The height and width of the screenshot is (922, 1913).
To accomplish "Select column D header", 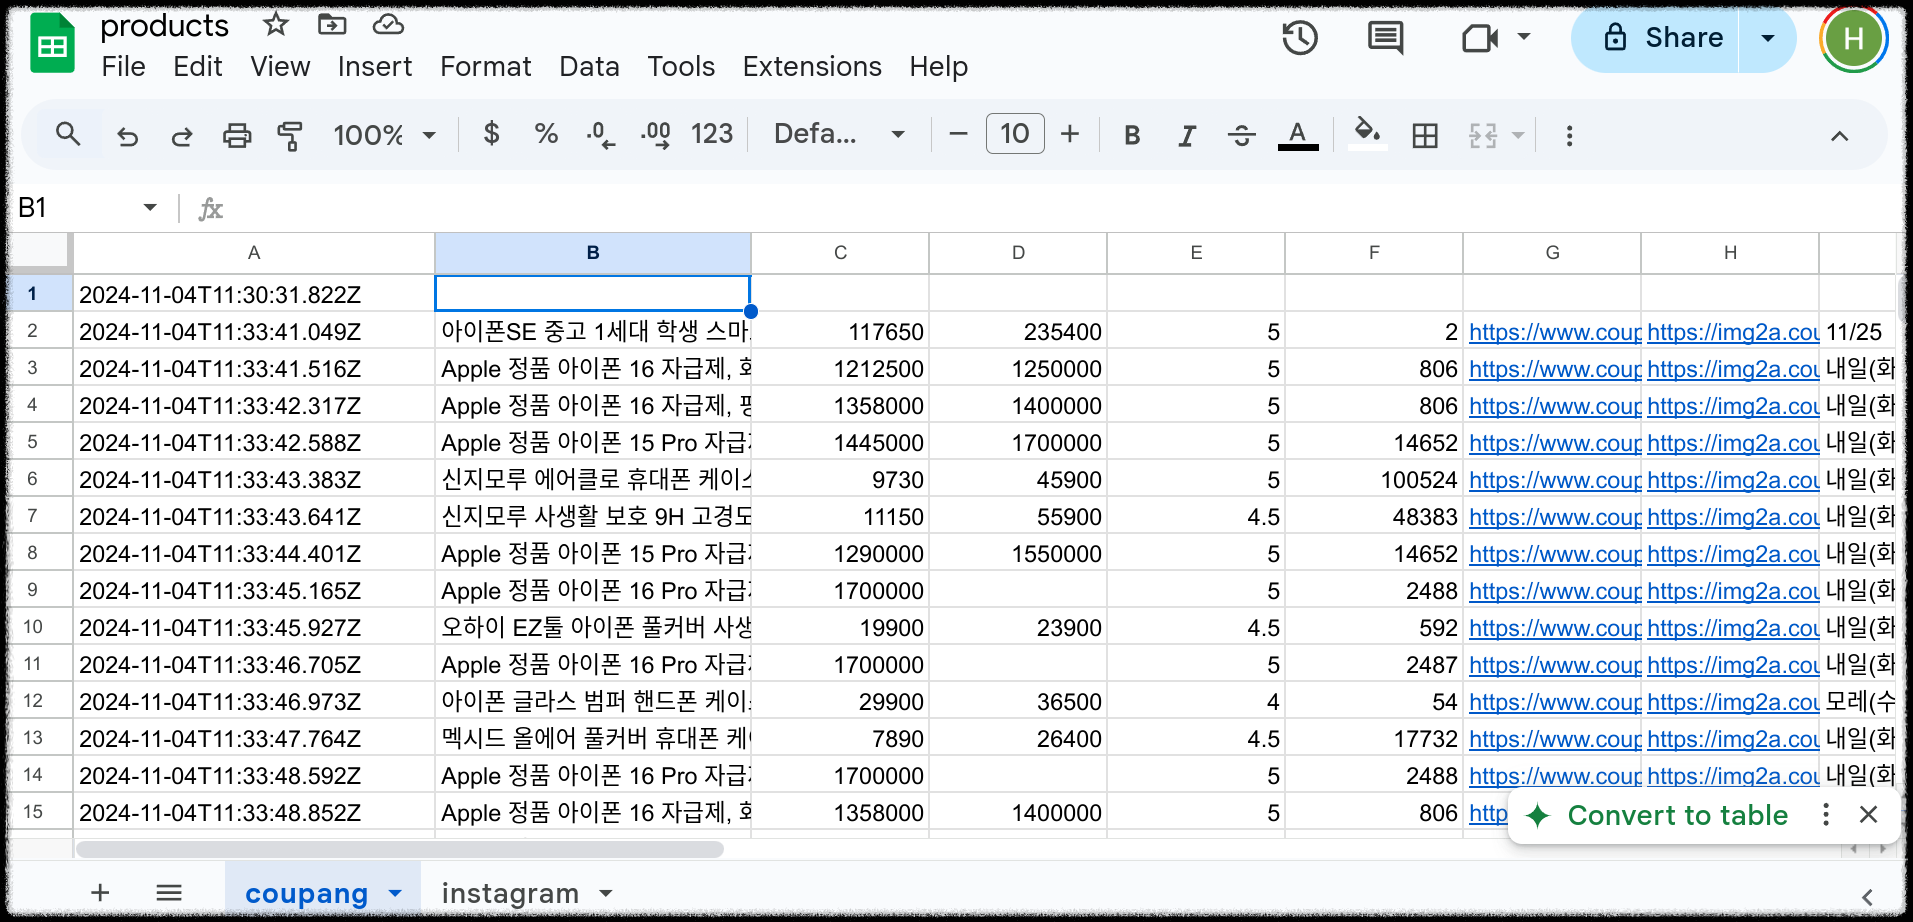I will 1018,253.
